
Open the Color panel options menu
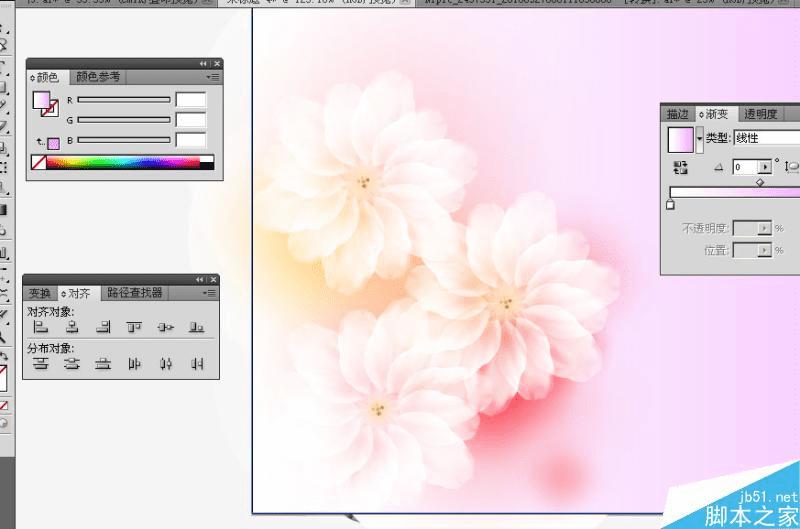pos(213,76)
